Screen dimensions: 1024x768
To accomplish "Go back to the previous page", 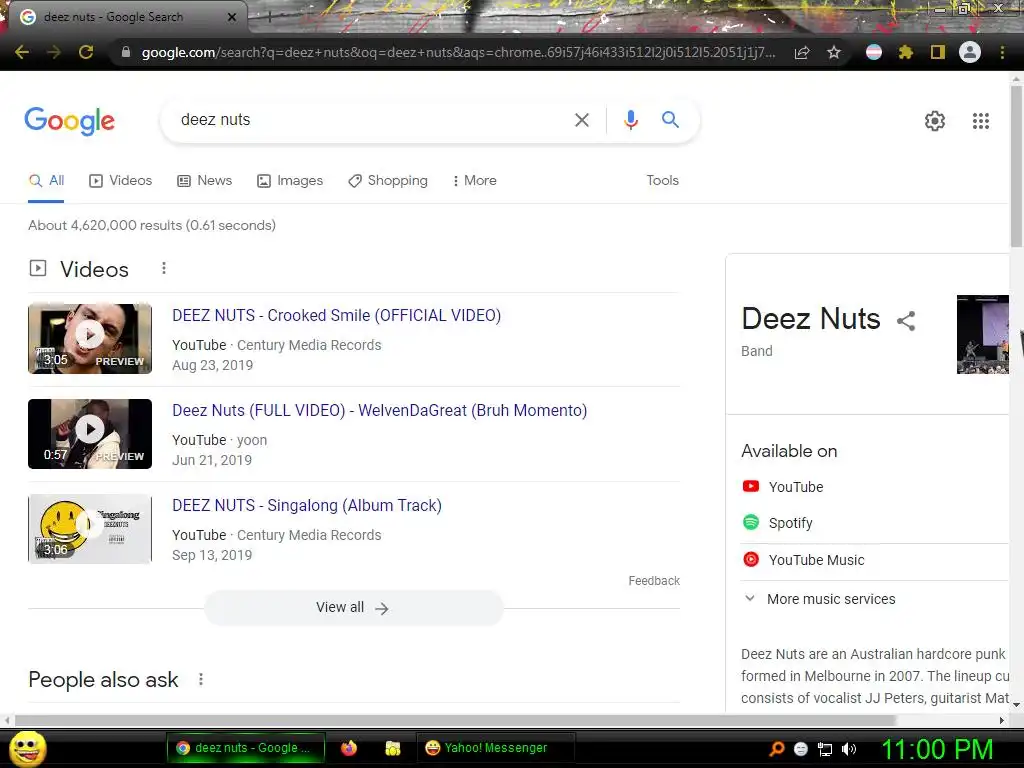I will [x=22, y=52].
